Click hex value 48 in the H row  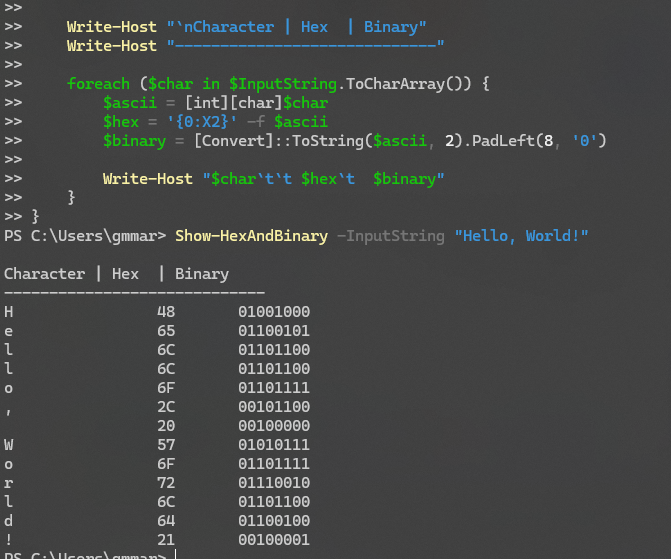(166, 312)
